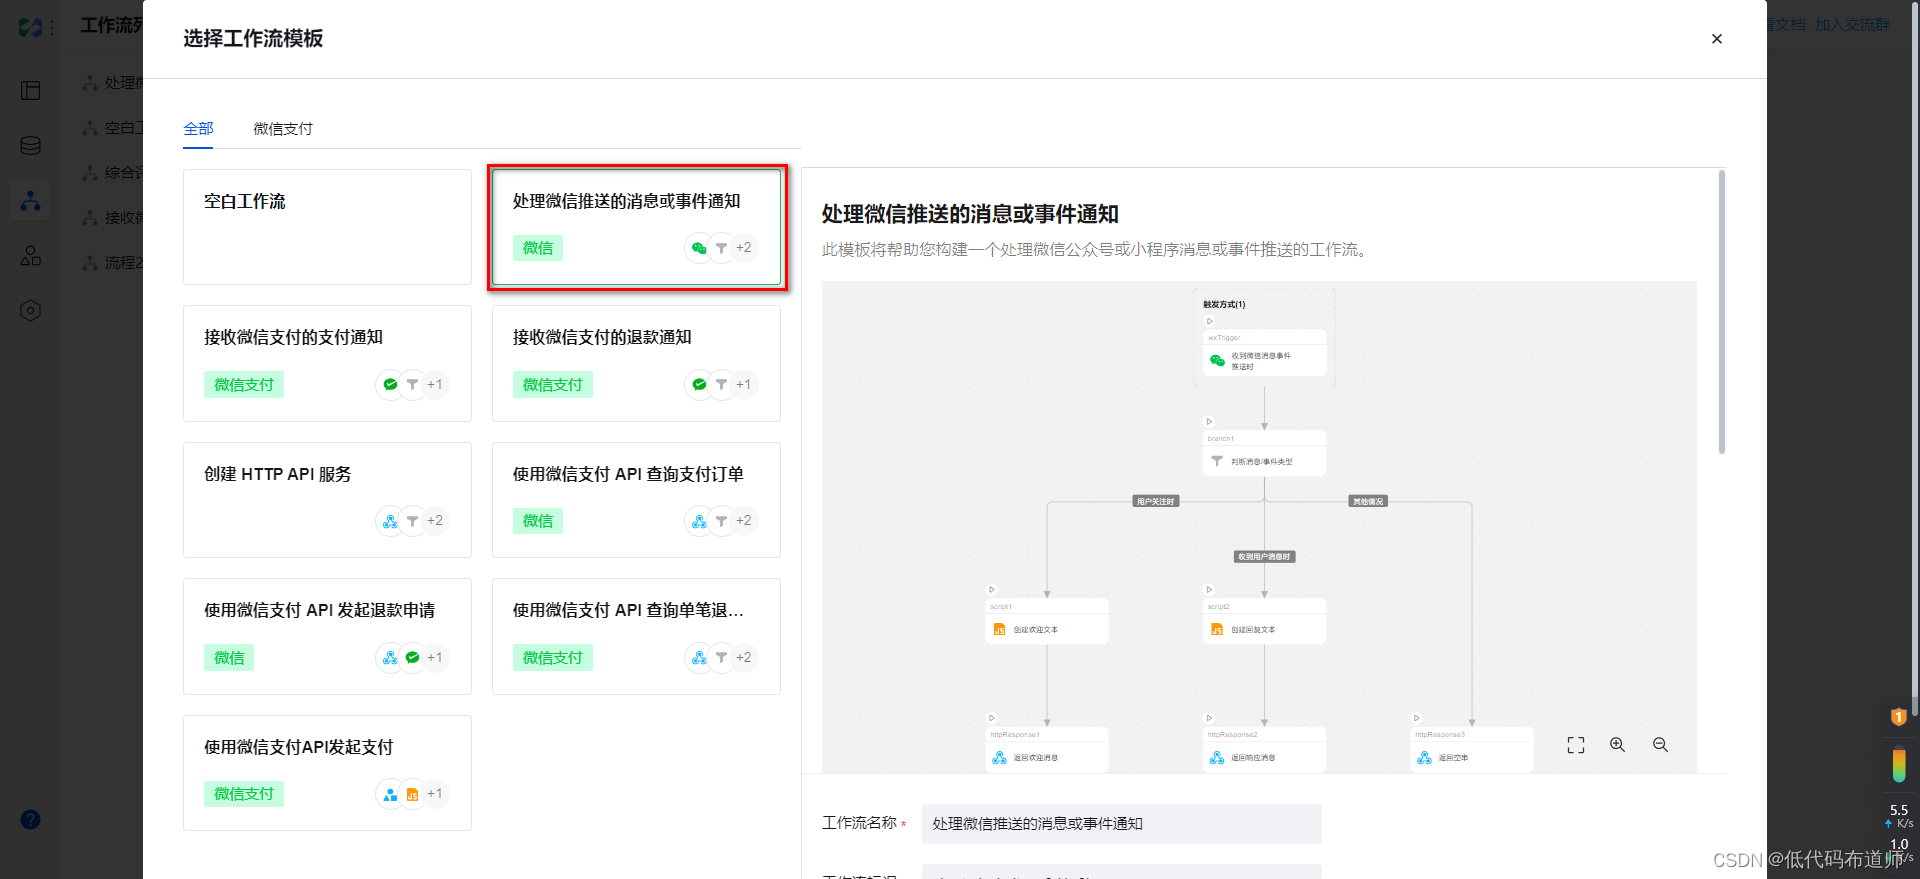Click the 其他情况 branch label
Viewport: 1920px width, 879px height.
[1368, 502]
